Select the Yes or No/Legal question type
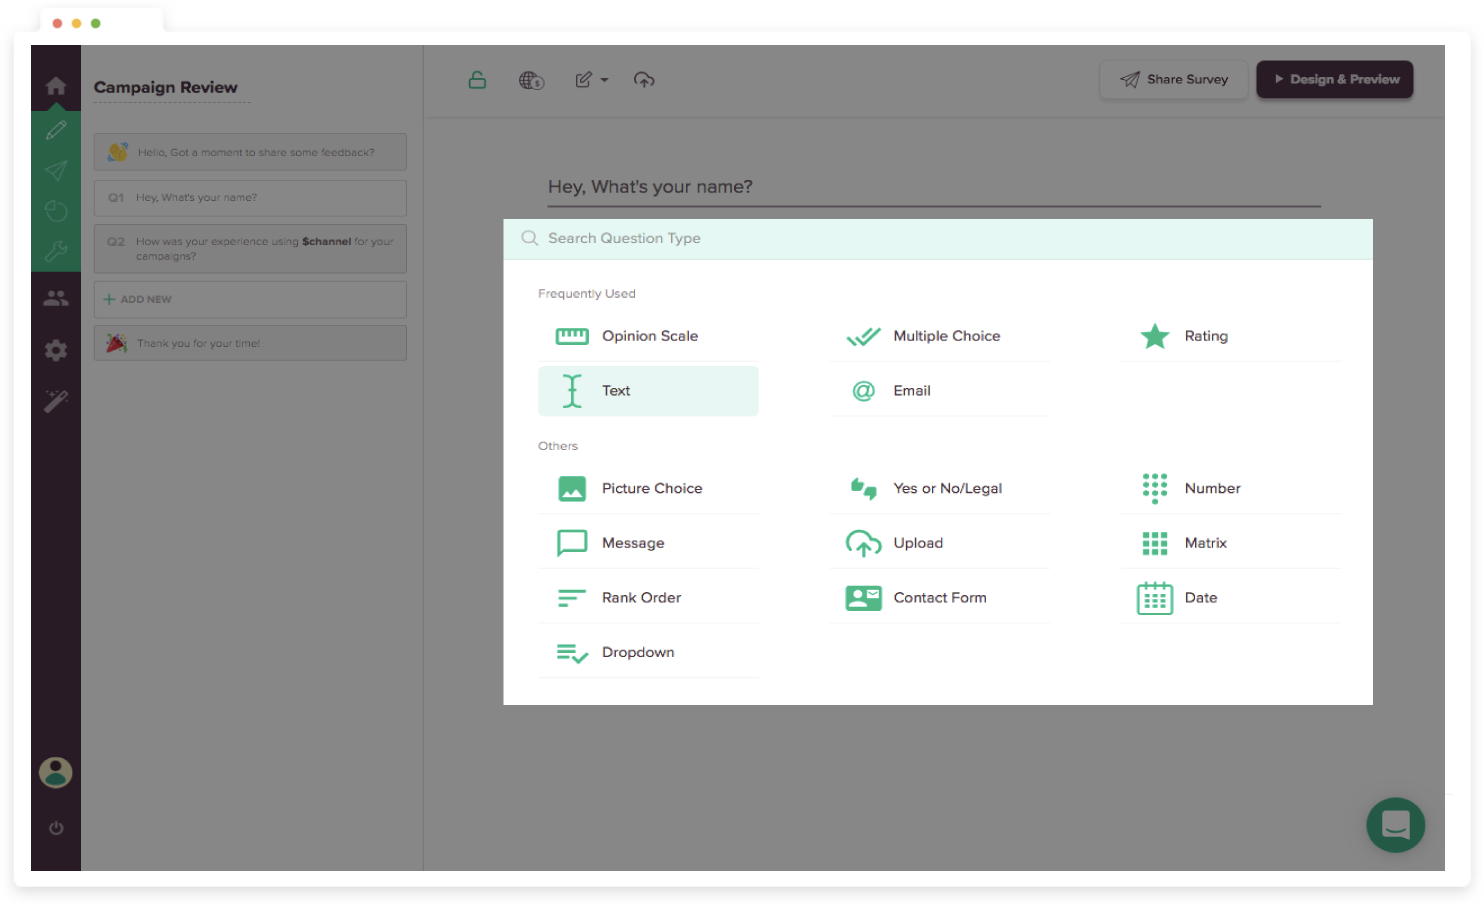This screenshot has width=1484, height=904. 948,488
